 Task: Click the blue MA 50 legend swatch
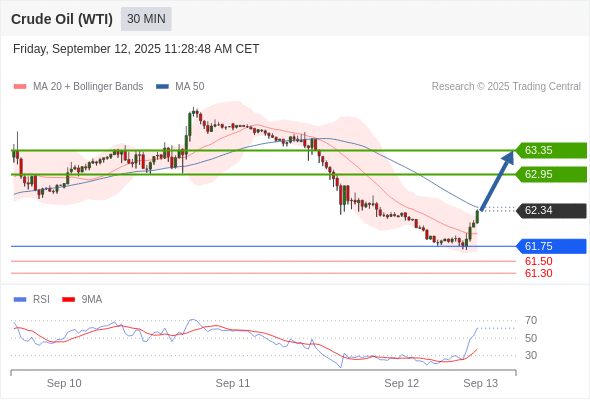tap(162, 87)
